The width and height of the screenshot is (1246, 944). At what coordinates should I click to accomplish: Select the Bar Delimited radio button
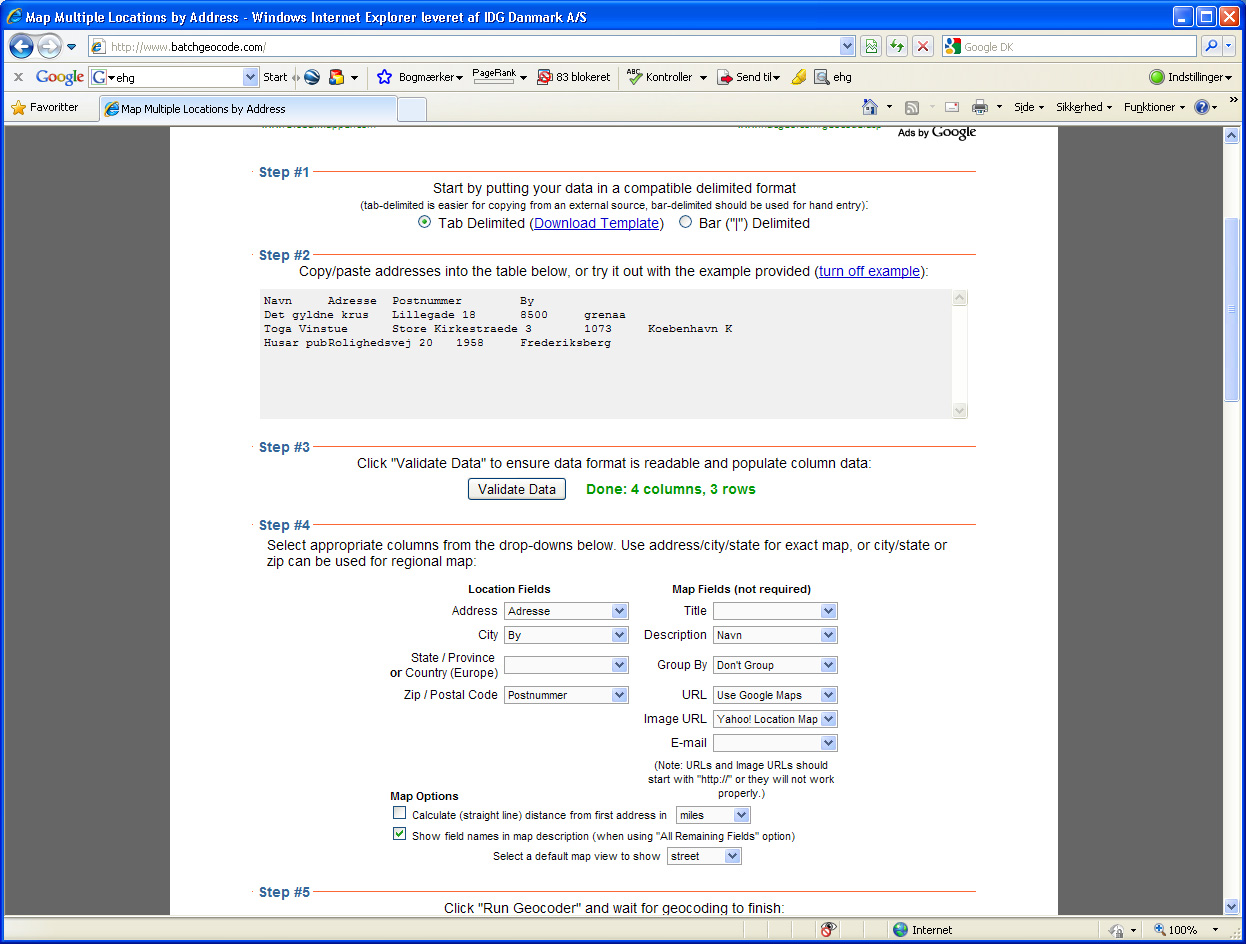click(x=685, y=222)
